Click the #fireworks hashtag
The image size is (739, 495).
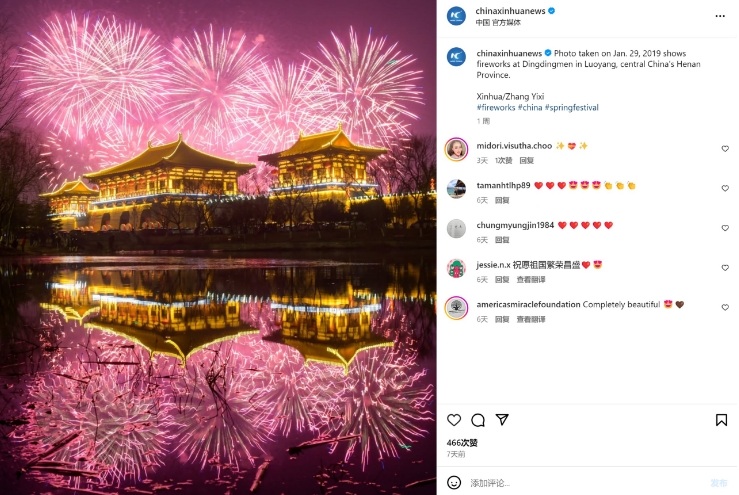[496, 107]
